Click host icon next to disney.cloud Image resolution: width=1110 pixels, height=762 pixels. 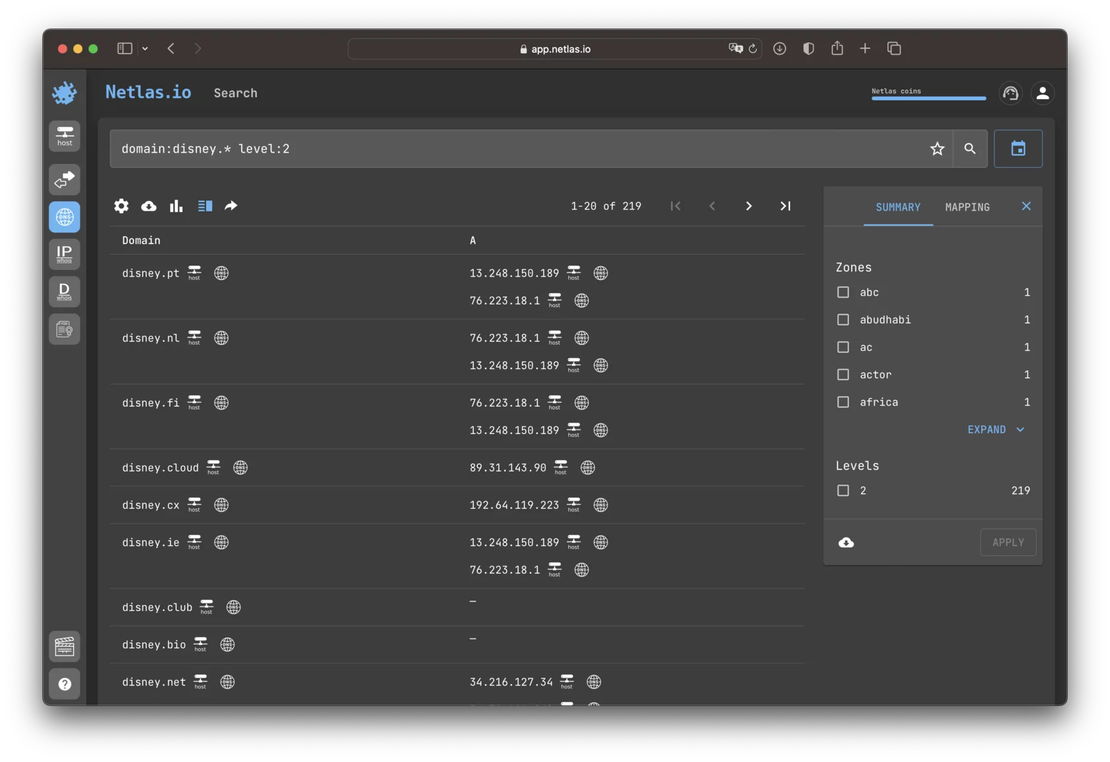click(x=213, y=468)
